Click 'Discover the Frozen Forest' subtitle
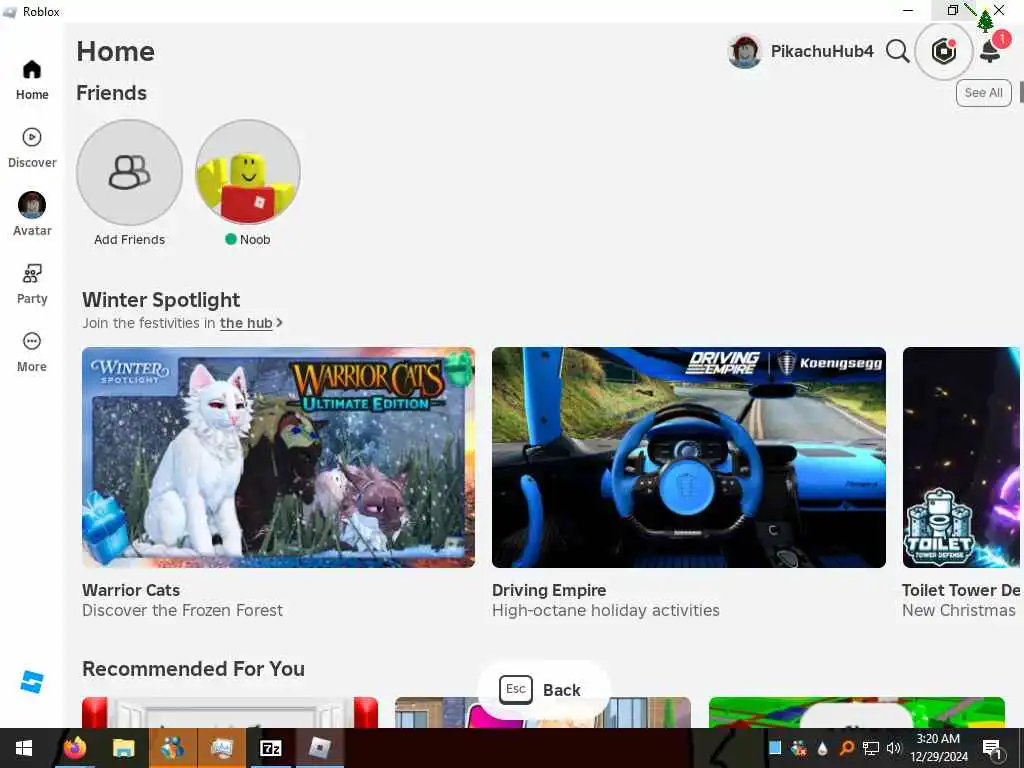This screenshot has width=1024, height=768. coord(183,610)
